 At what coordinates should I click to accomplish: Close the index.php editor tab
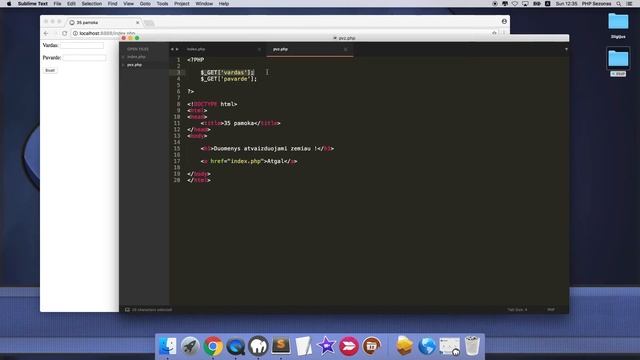click(x=259, y=49)
